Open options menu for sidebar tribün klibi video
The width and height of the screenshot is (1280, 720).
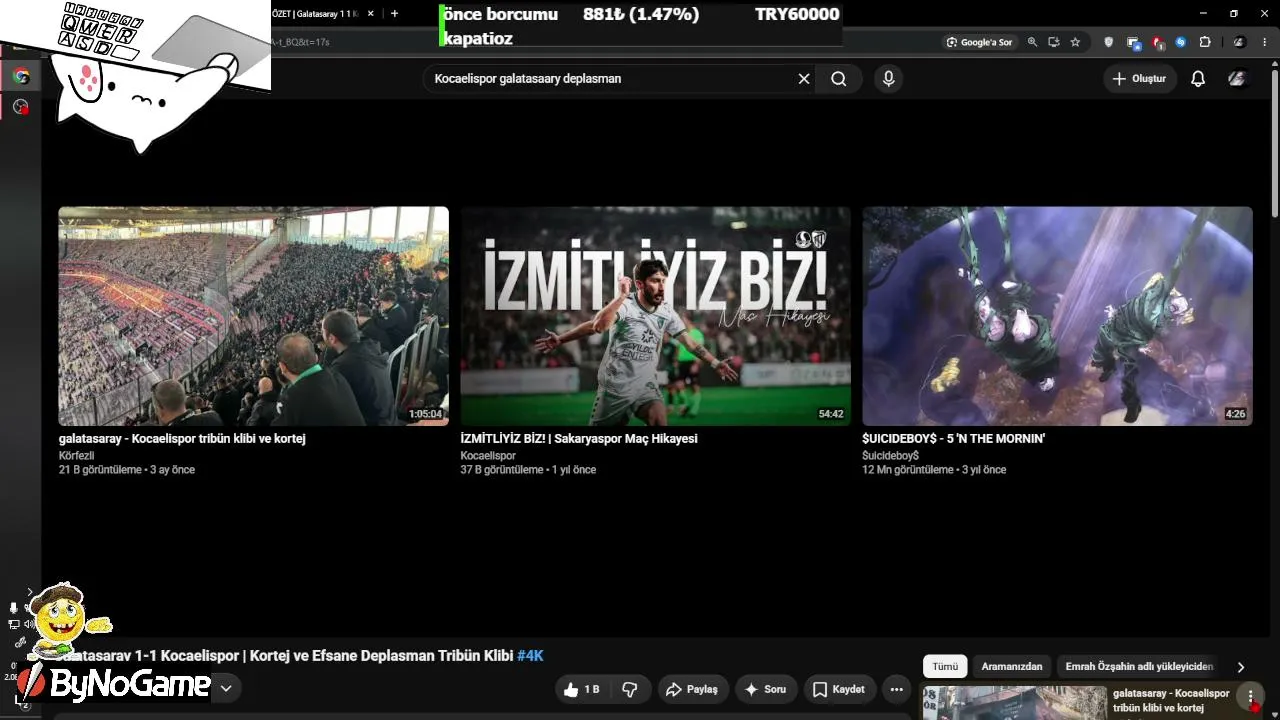pos(1250,697)
